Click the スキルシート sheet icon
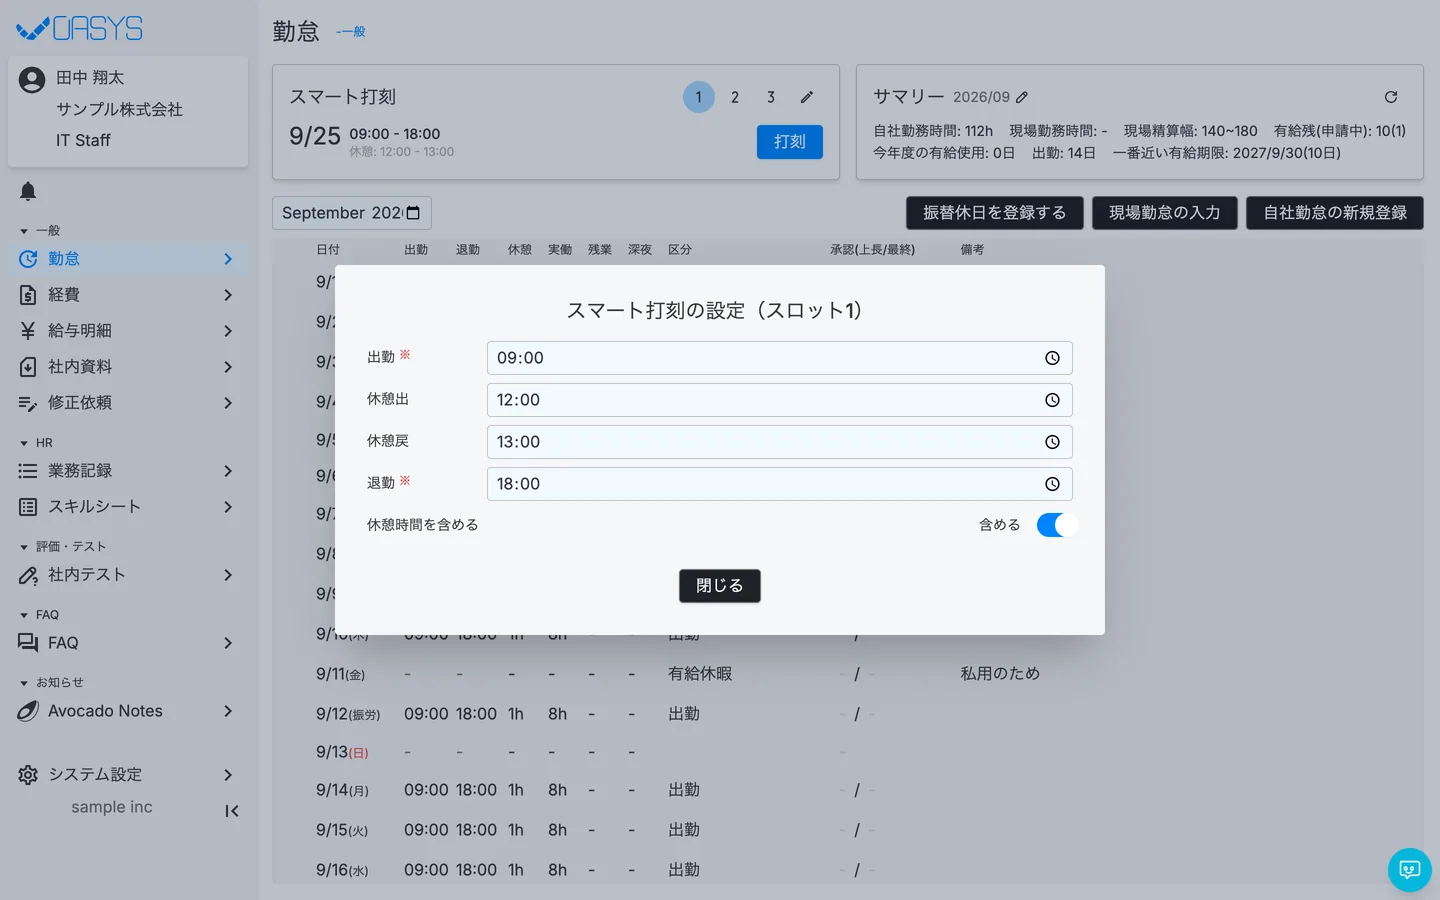This screenshot has width=1440, height=900. coord(28,507)
